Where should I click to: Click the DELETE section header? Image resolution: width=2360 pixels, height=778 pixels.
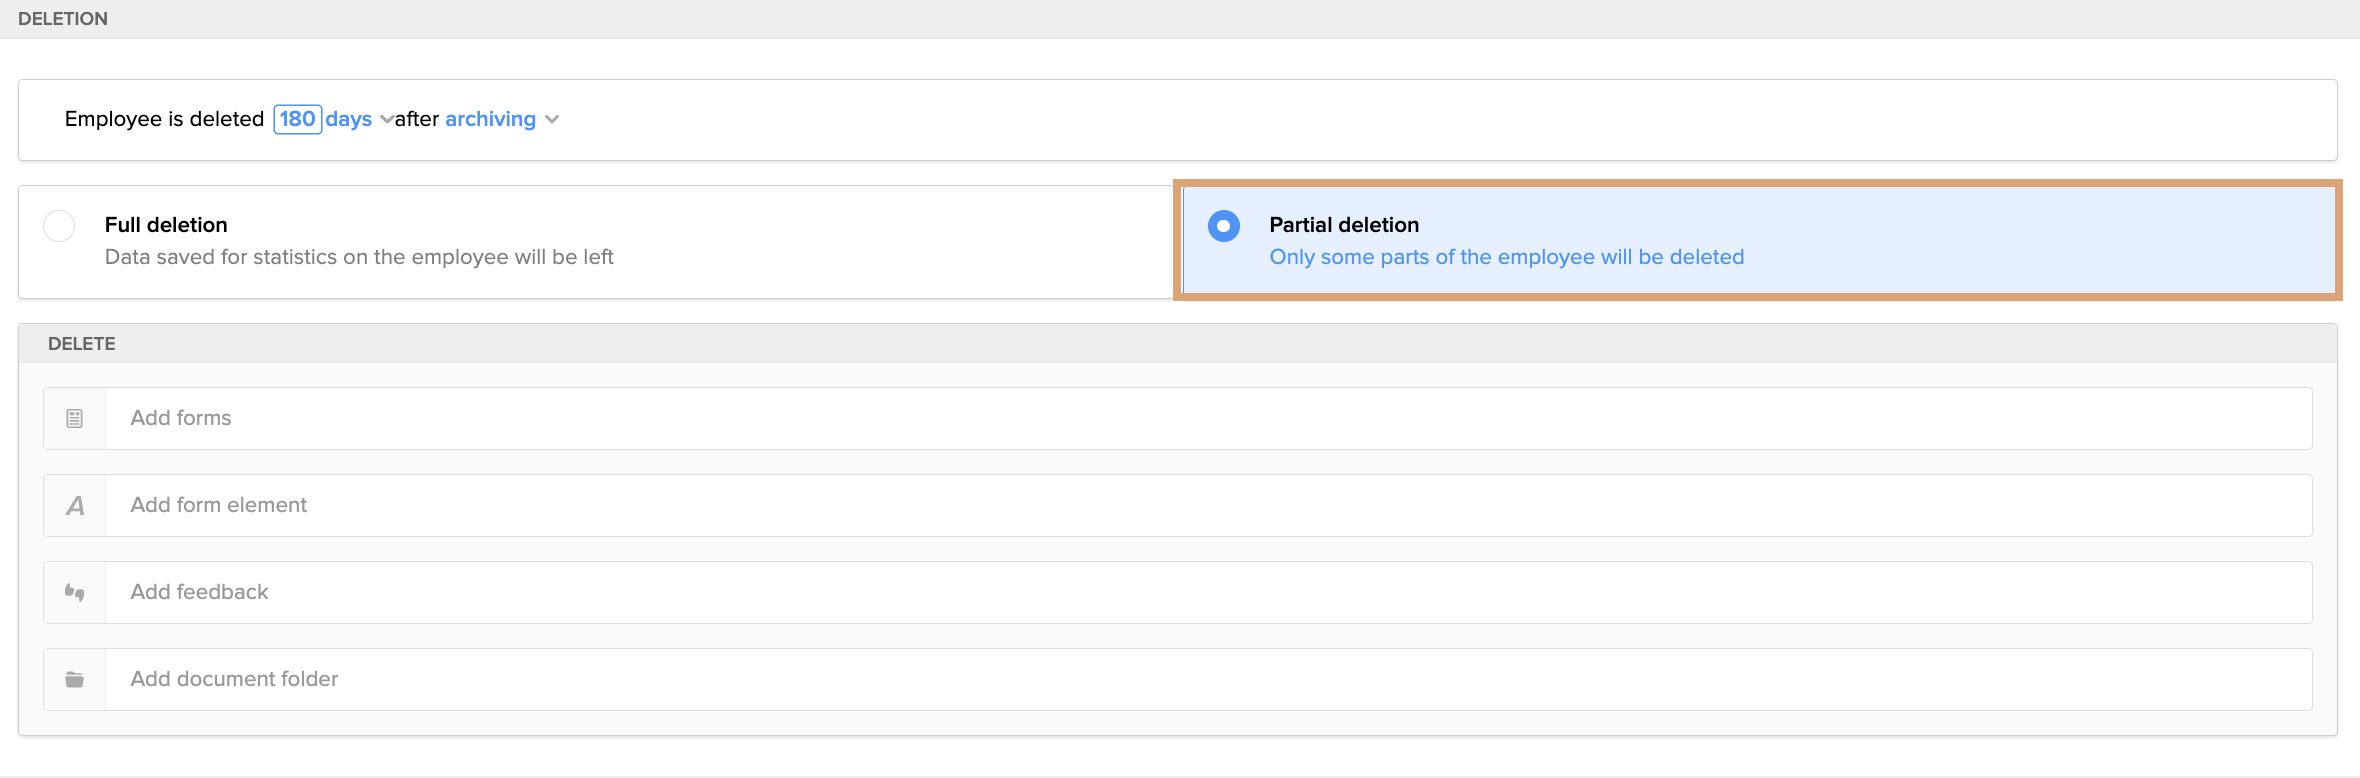click(x=82, y=343)
